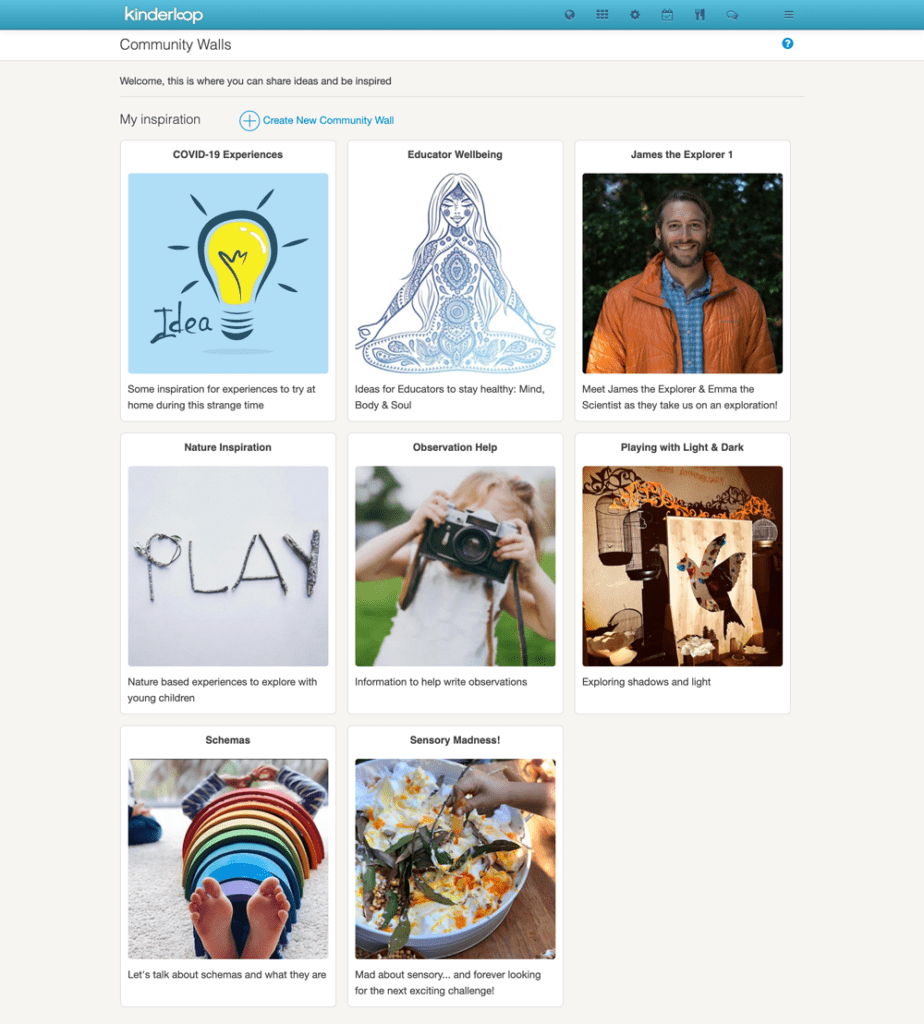Click the plus circle create wall icon

[249, 120]
